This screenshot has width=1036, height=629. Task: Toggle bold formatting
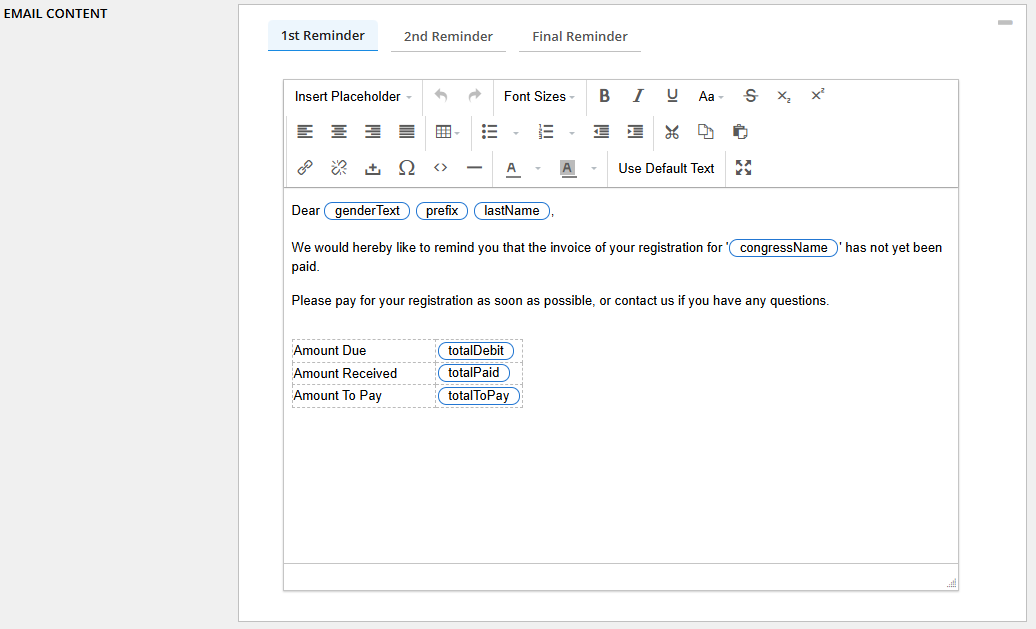(x=604, y=96)
